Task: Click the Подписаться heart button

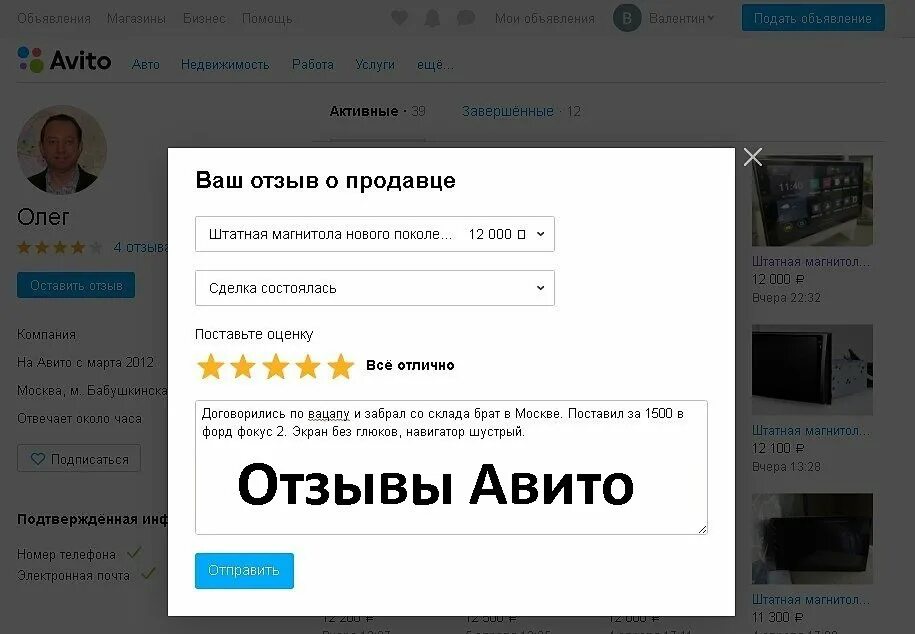Action: [x=79, y=459]
